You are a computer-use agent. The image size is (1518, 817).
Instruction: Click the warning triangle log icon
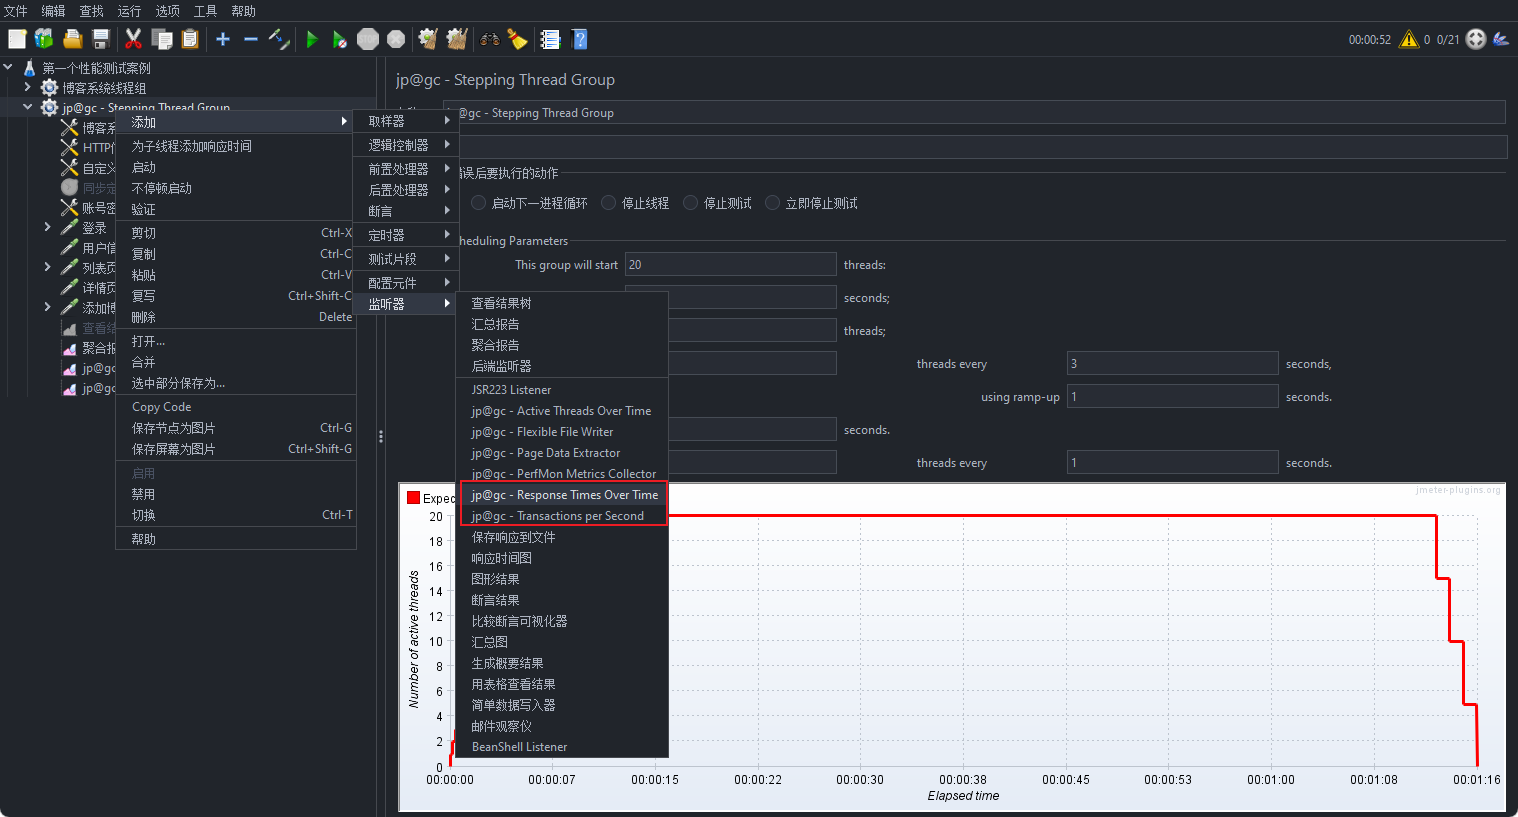pyautogui.click(x=1409, y=39)
